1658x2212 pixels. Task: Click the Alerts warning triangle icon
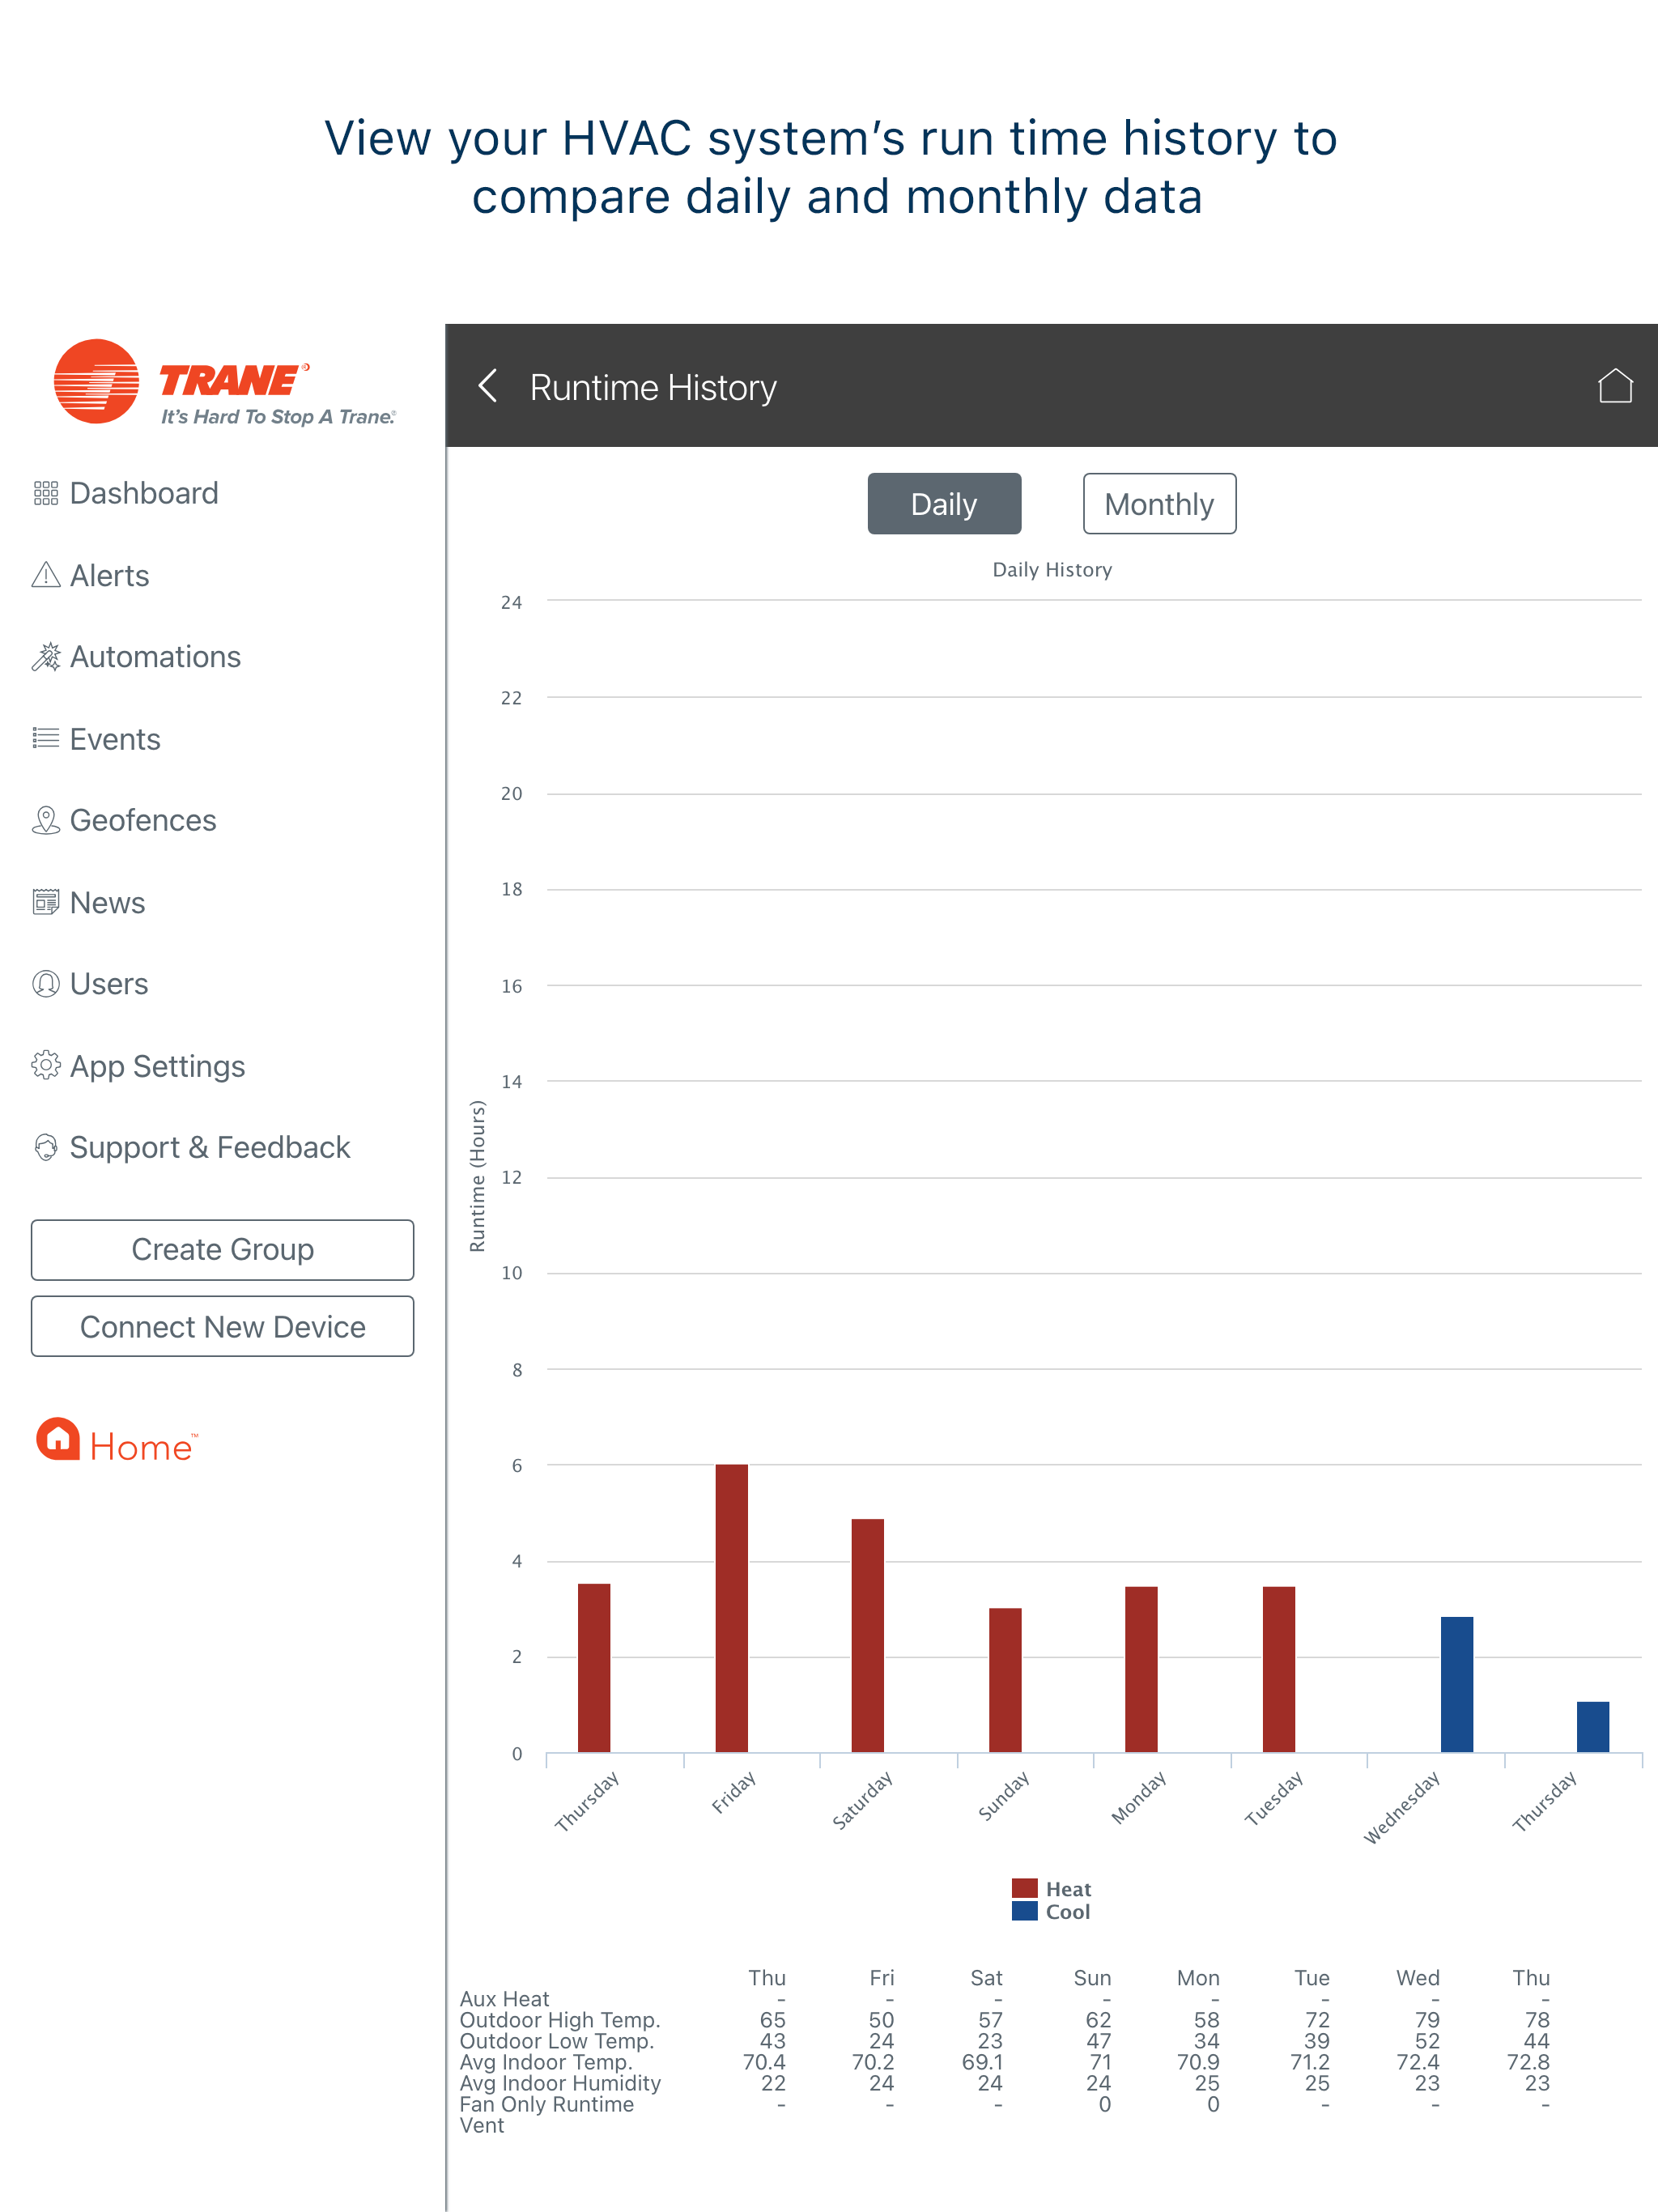coord(46,575)
